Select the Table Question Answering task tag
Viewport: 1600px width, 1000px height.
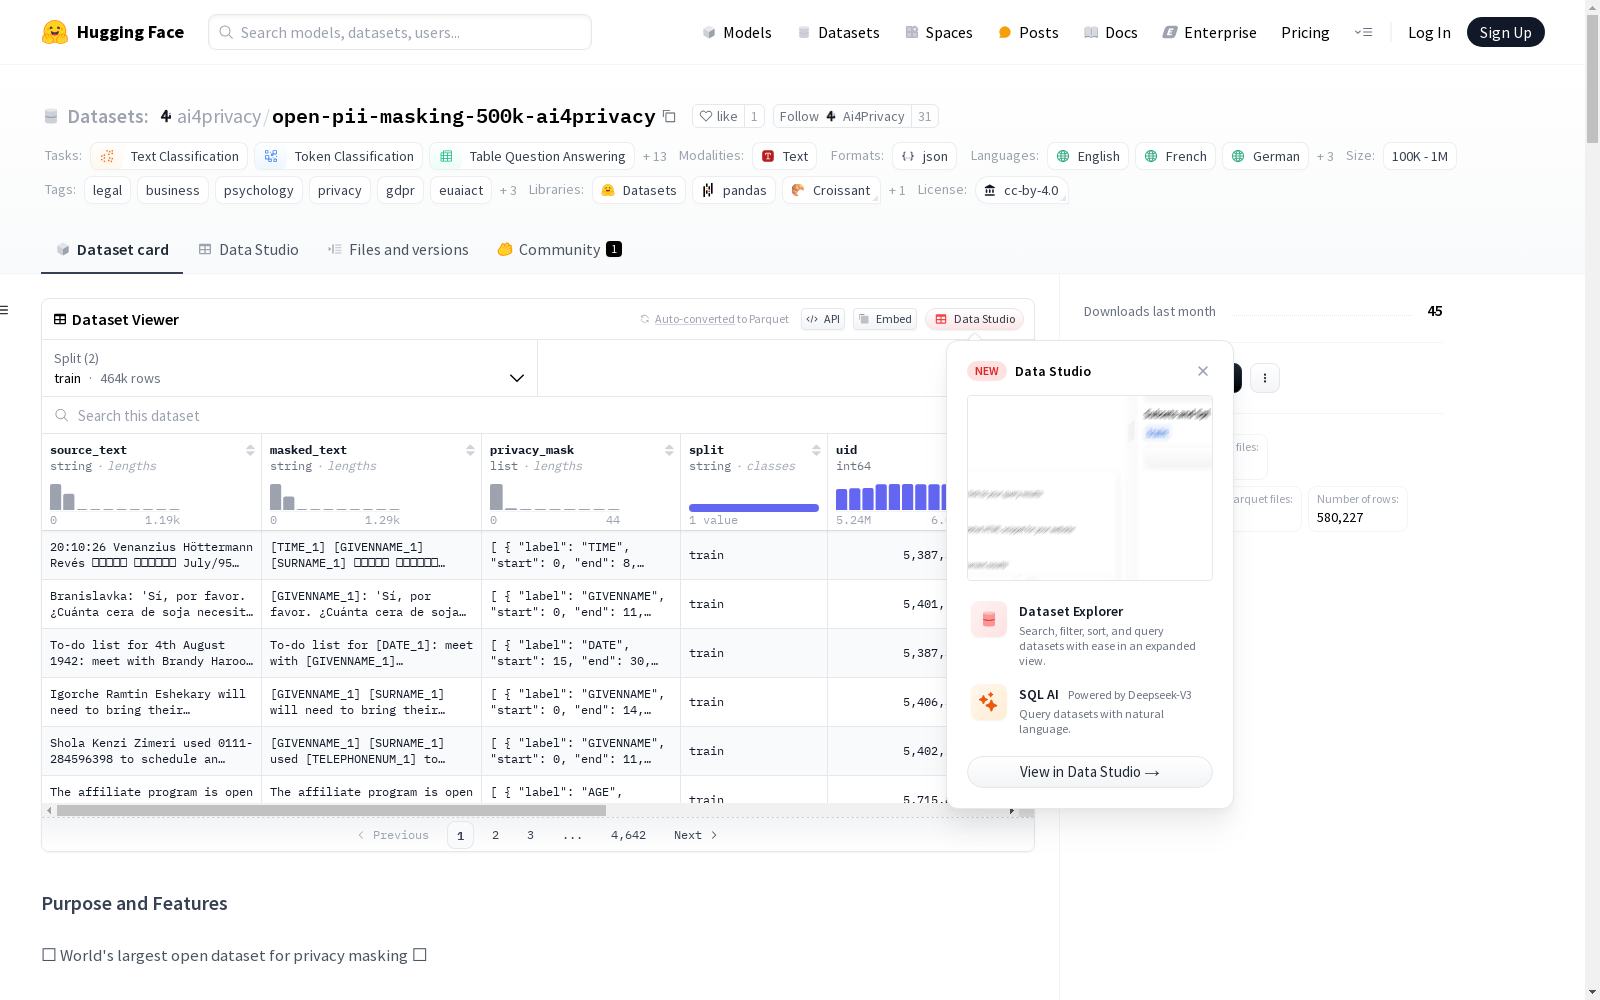pyautogui.click(x=532, y=157)
